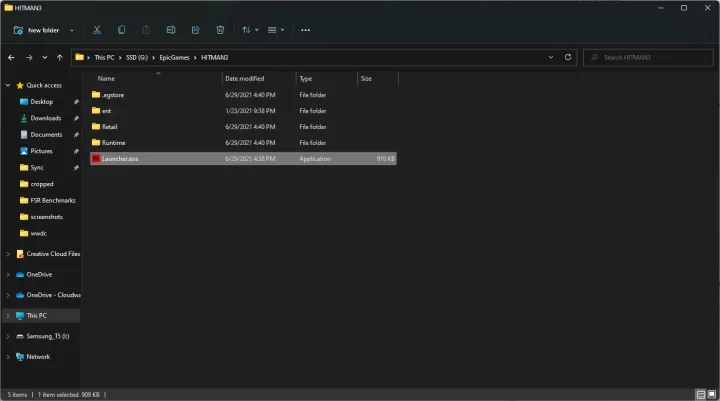
Task: Expand the Creative Cloud Files node
Action: 8,254
